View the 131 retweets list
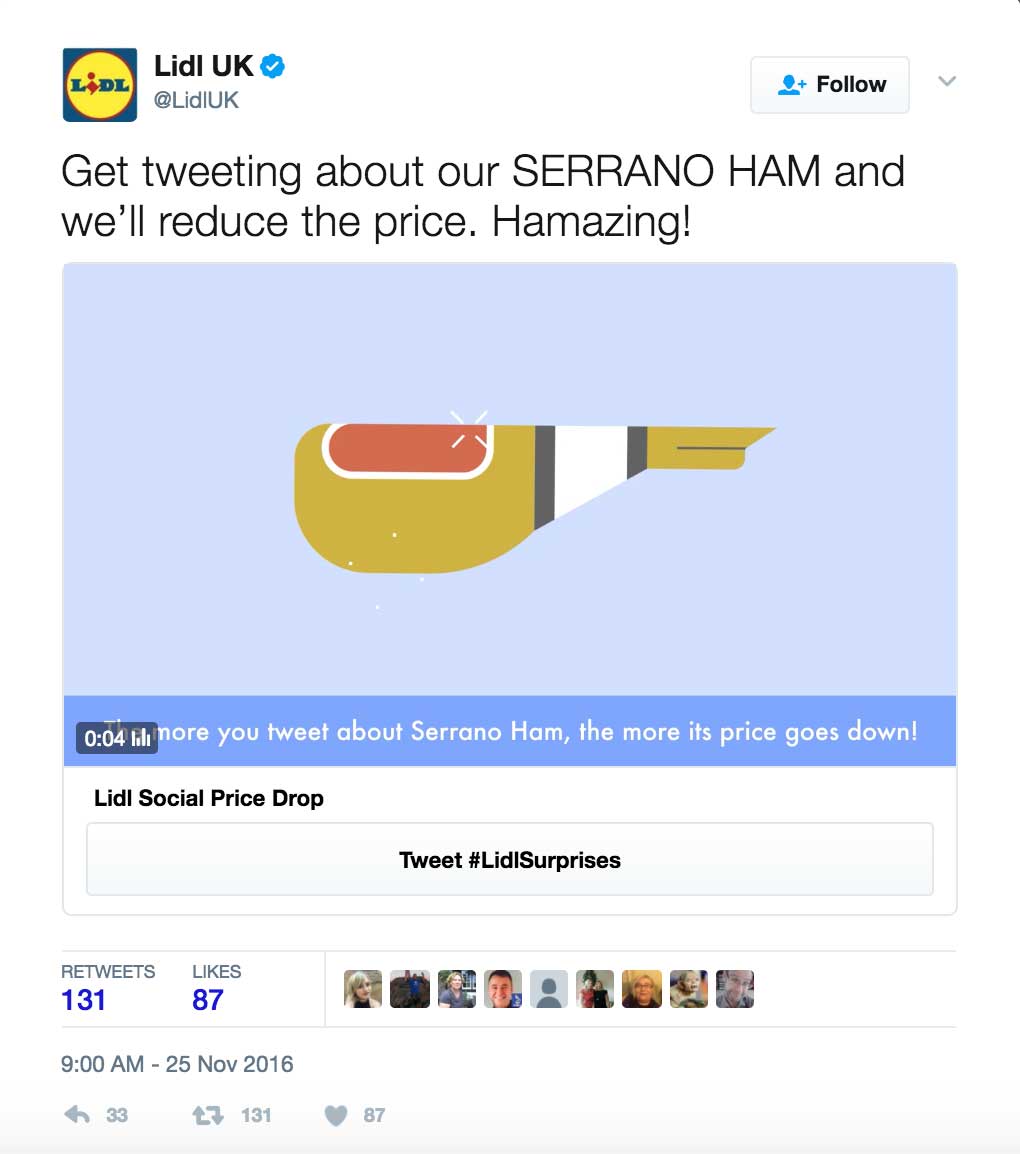Image resolution: width=1020 pixels, height=1154 pixels. (x=84, y=999)
